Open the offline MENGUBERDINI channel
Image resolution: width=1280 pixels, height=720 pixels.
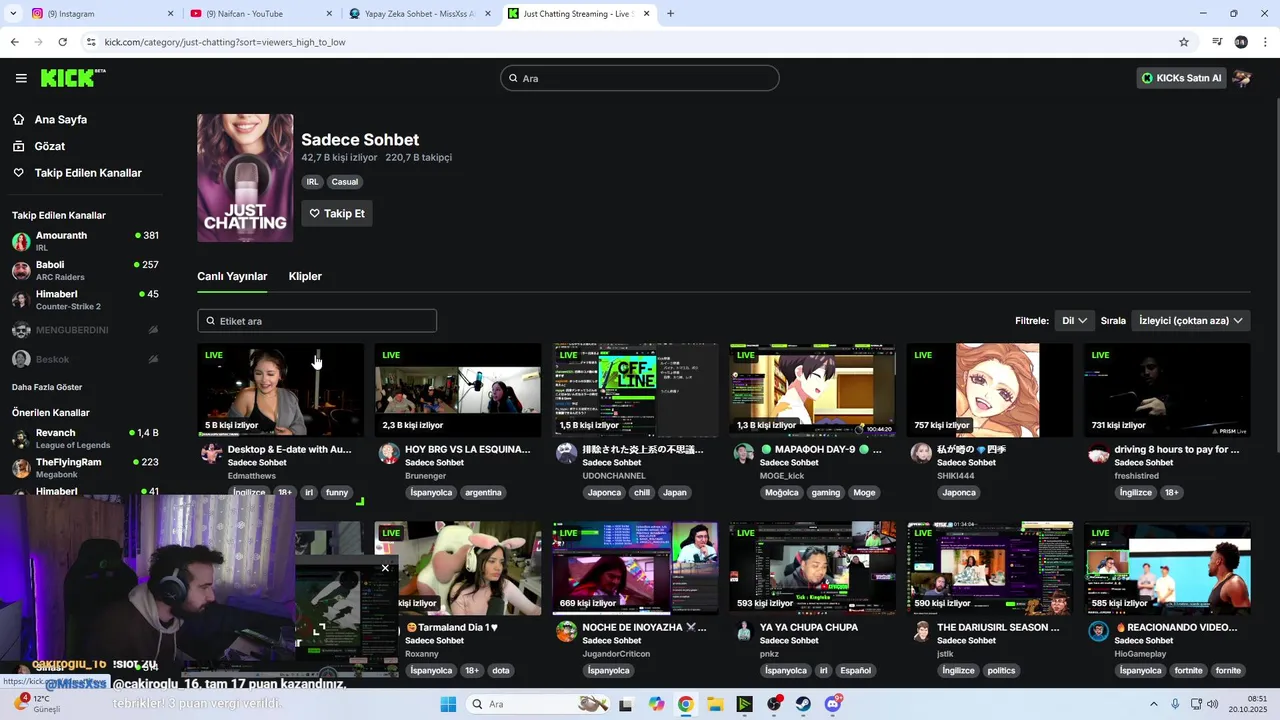[85, 330]
